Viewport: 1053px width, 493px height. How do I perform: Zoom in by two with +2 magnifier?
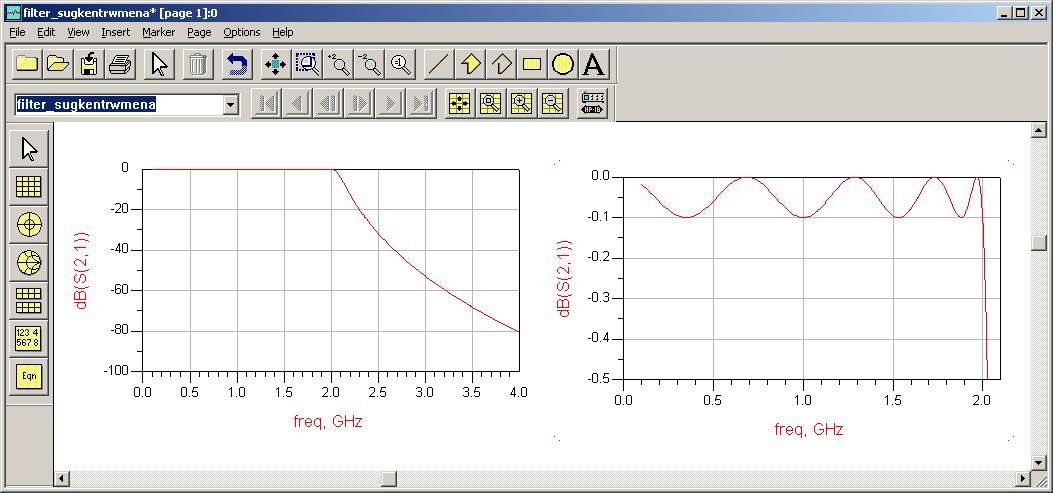pyautogui.click(x=338, y=64)
